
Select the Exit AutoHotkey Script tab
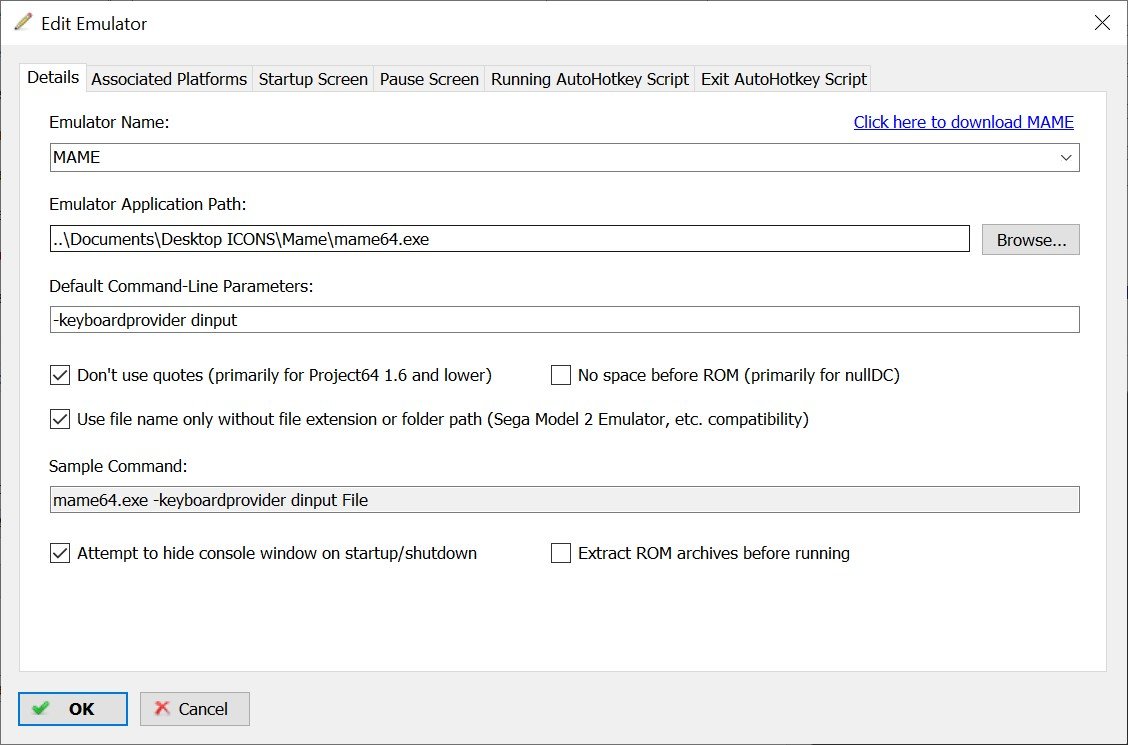[783, 79]
